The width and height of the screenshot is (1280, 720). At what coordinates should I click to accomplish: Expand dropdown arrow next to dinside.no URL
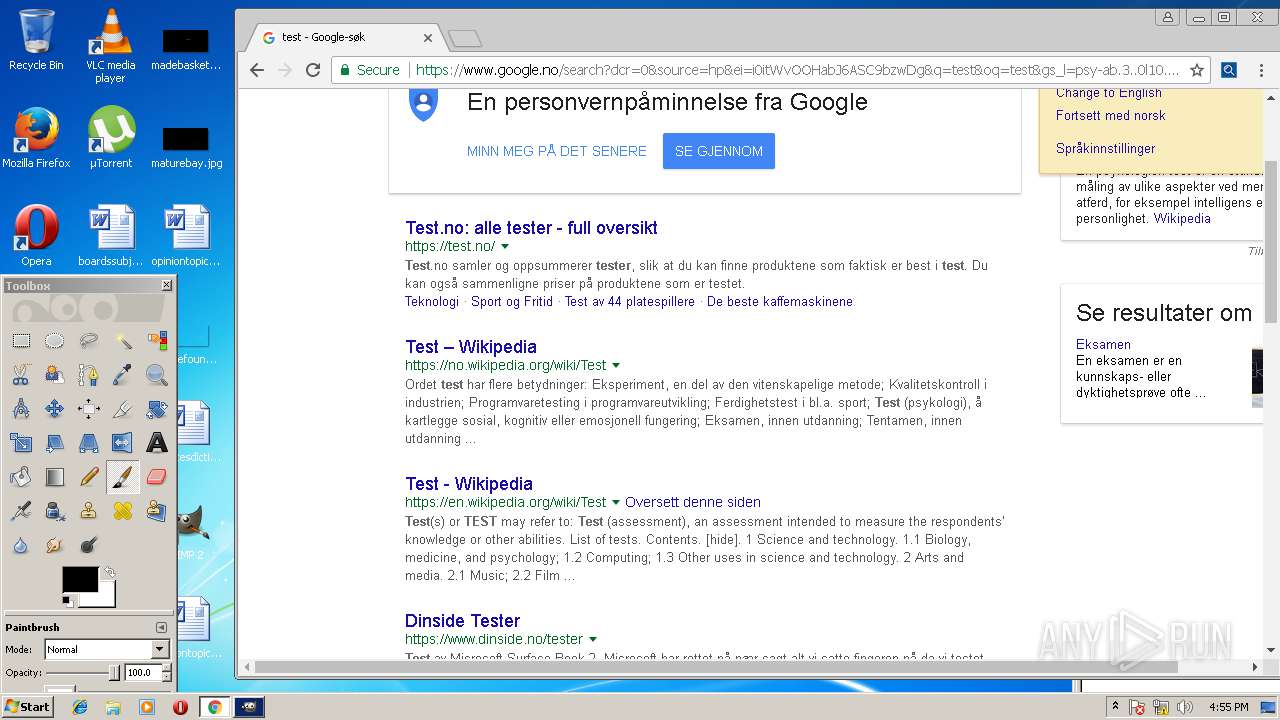point(593,640)
